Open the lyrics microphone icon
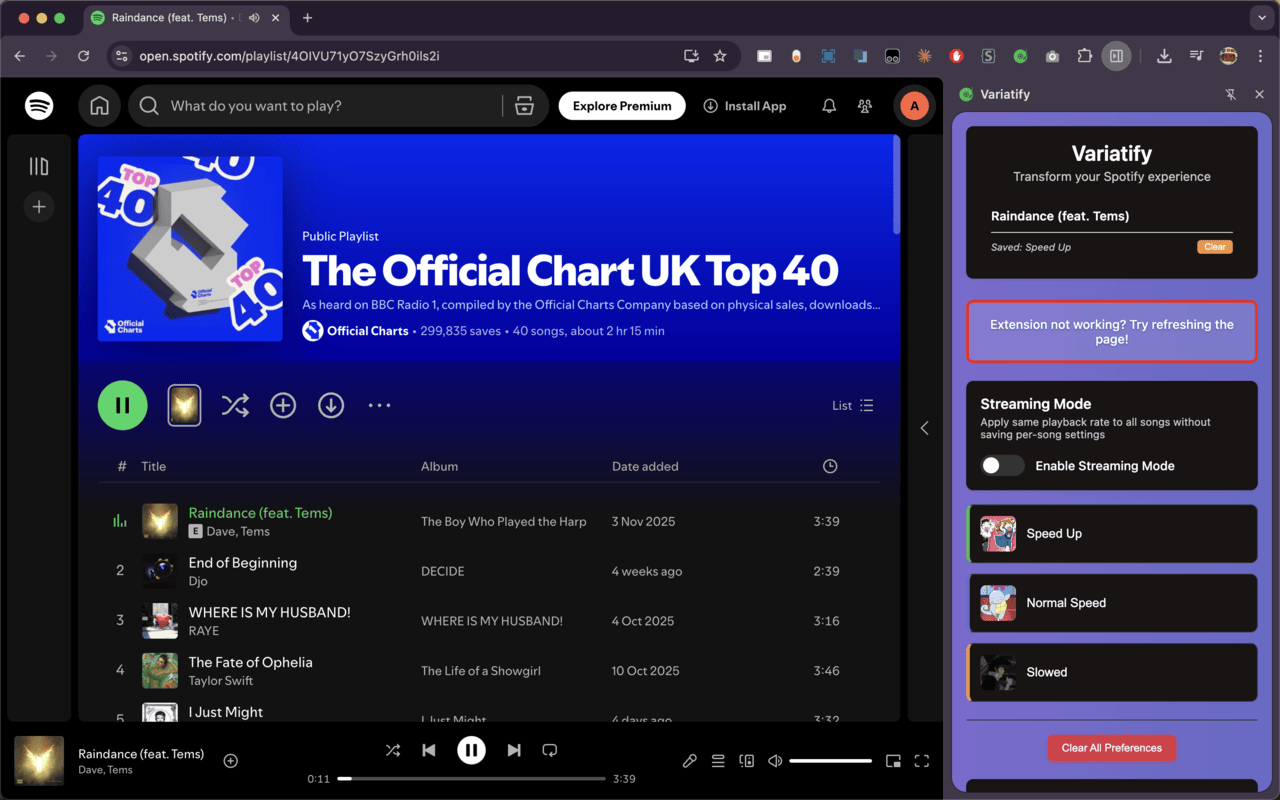1280x800 pixels. [689, 761]
